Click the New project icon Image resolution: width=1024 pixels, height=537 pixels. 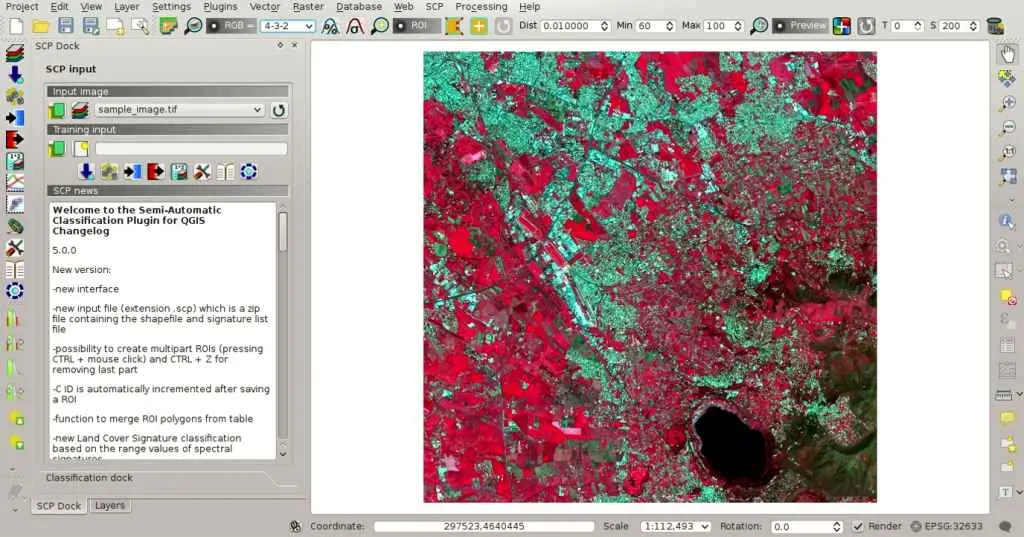point(15,25)
